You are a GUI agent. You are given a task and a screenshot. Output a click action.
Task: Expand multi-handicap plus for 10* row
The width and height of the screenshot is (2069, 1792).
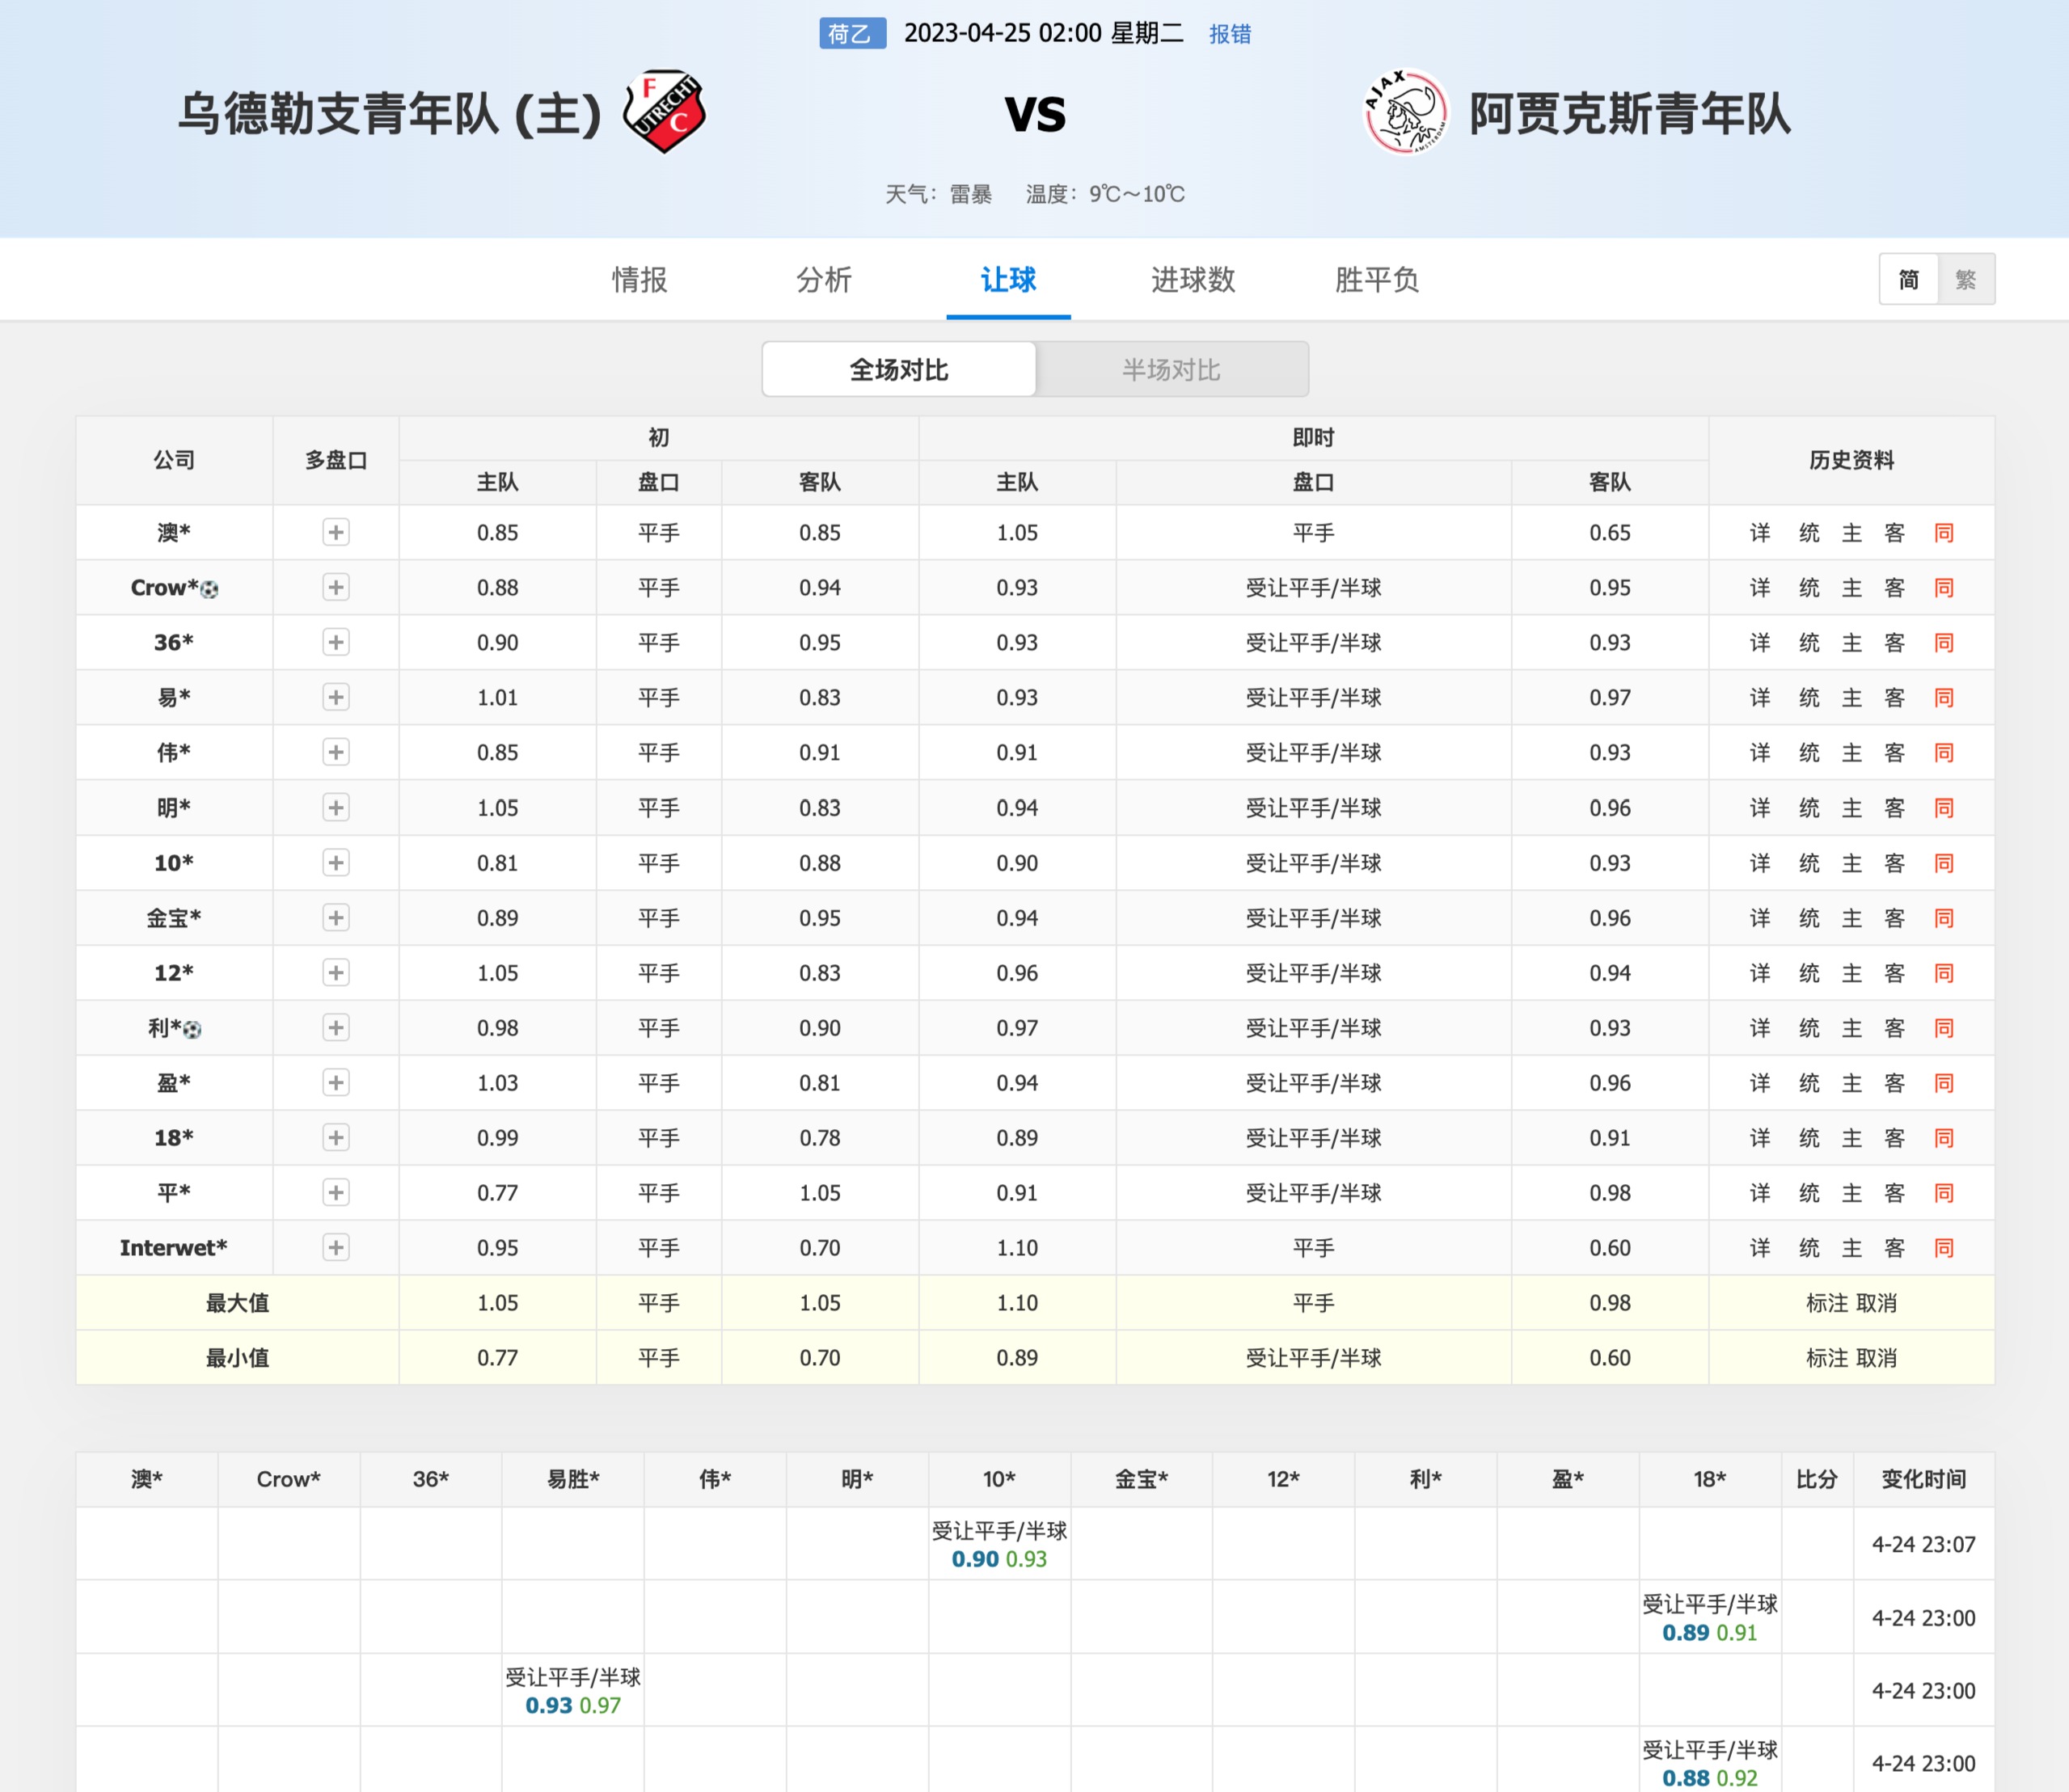tap(336, 862)
